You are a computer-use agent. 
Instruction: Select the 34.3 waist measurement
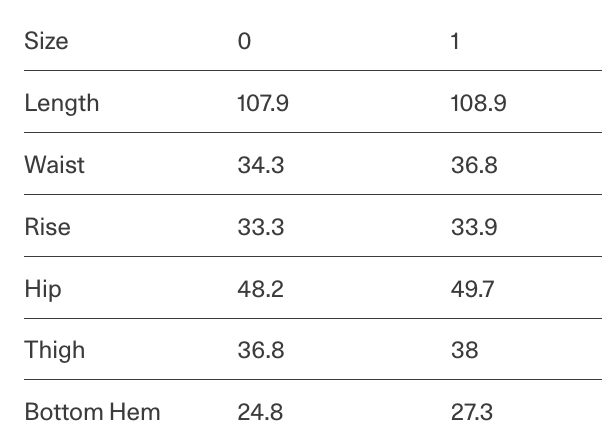tap(261, 165)
